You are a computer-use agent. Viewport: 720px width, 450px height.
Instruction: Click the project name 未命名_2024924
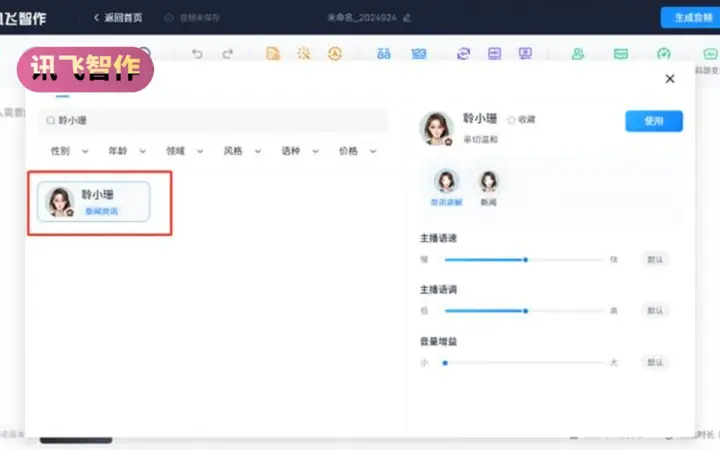(362, 18)
